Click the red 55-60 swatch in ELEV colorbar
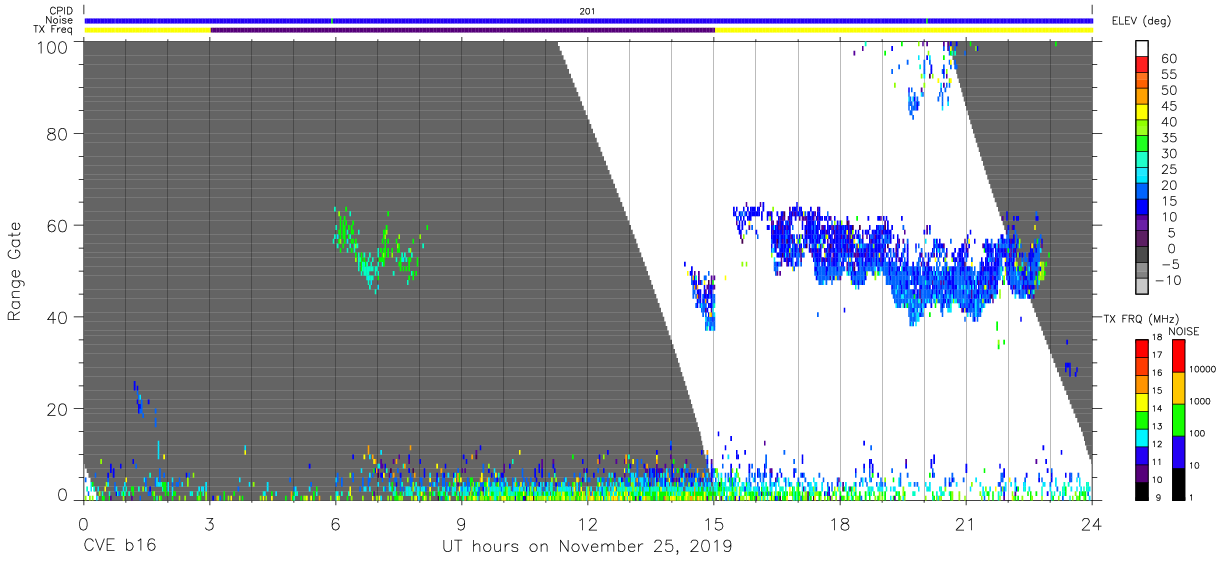 click(1143, 66)
